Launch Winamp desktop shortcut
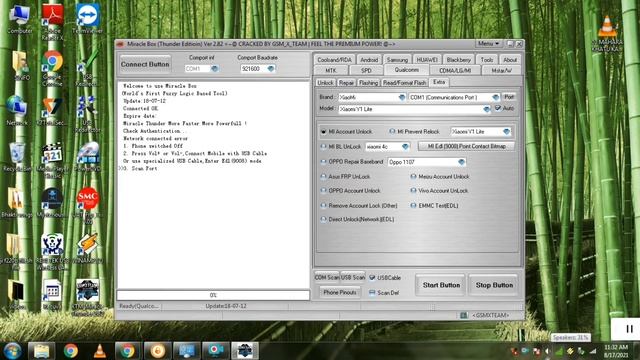This screenshot has width=640, height=360. (87, 247)
